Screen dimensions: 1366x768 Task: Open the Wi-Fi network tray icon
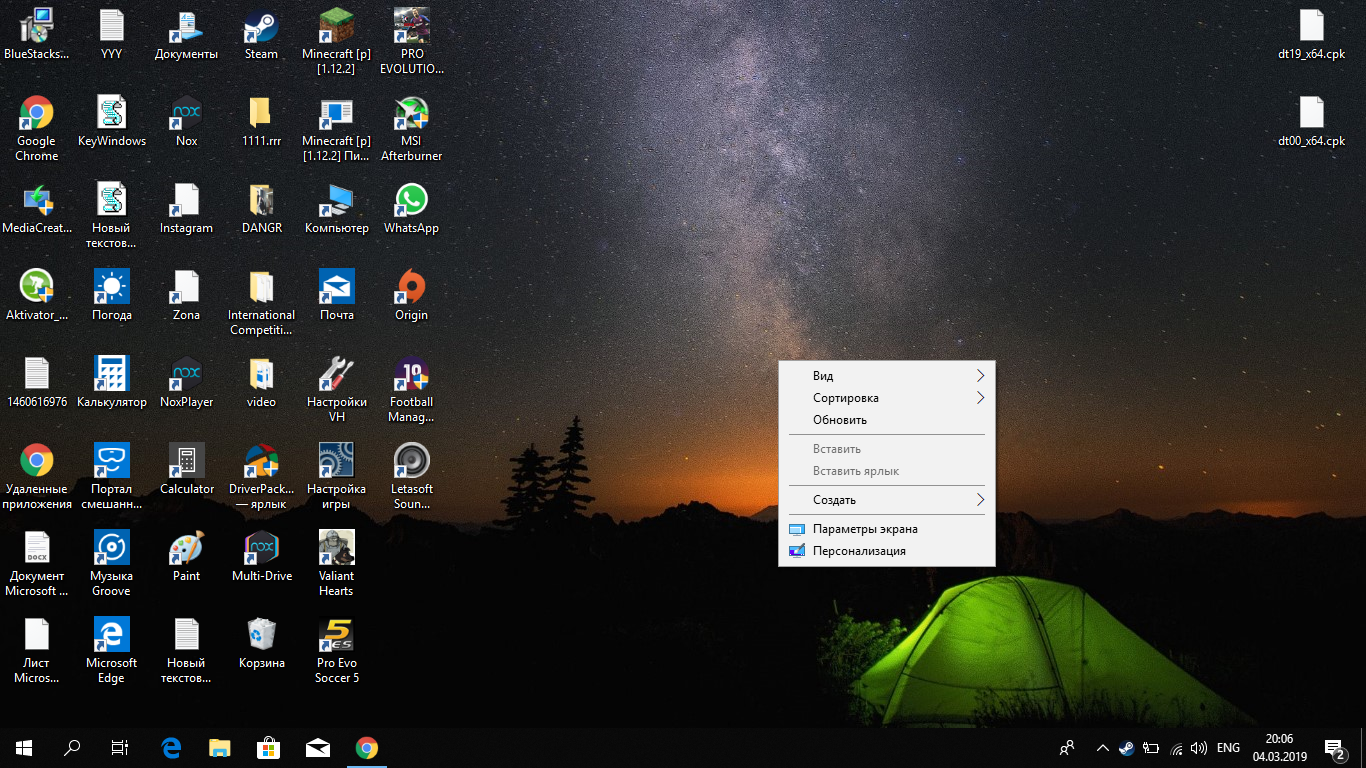click(x=1176, y=747)
